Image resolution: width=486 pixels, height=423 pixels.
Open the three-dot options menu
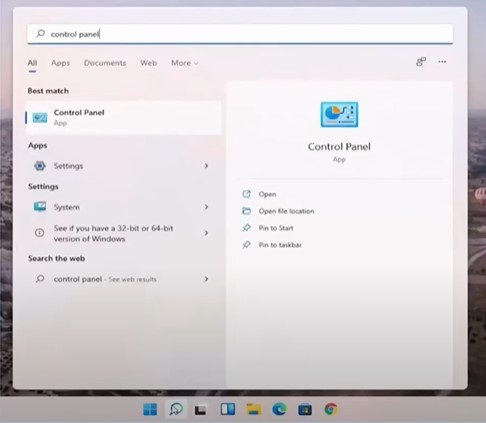pos(442,62)
